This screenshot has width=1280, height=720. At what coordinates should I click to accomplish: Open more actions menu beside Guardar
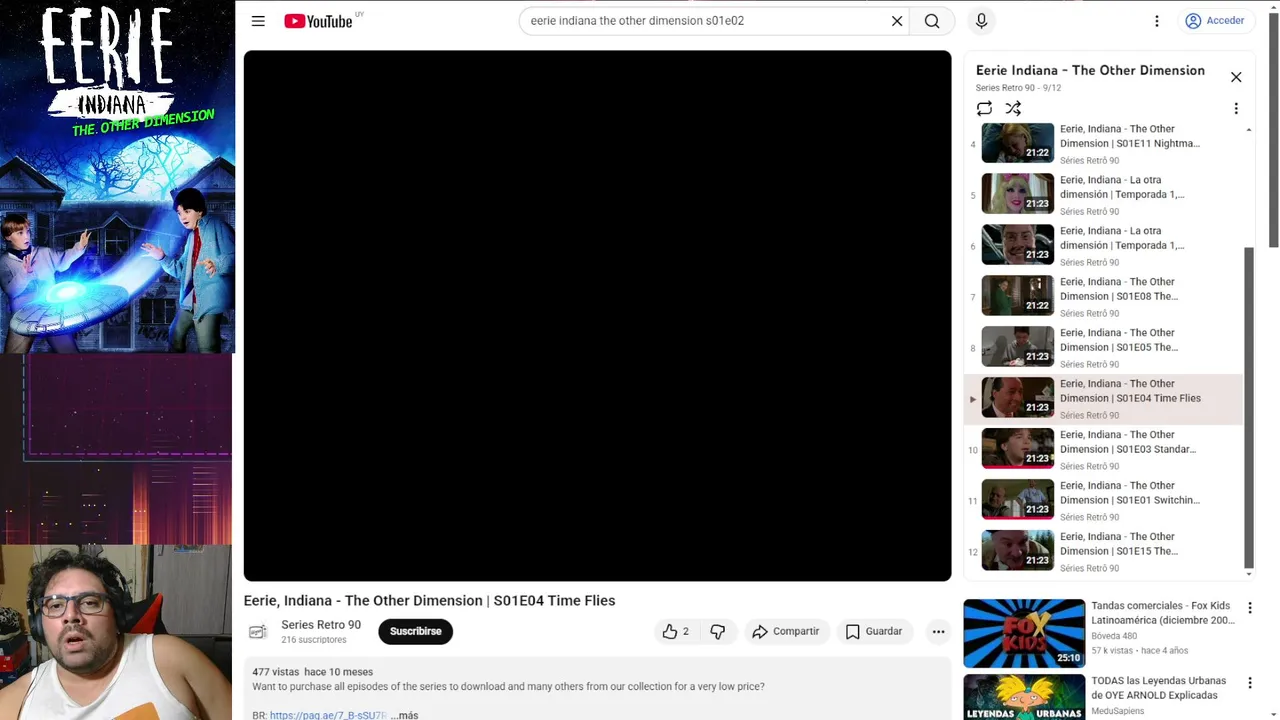click(x=938, y=631)
